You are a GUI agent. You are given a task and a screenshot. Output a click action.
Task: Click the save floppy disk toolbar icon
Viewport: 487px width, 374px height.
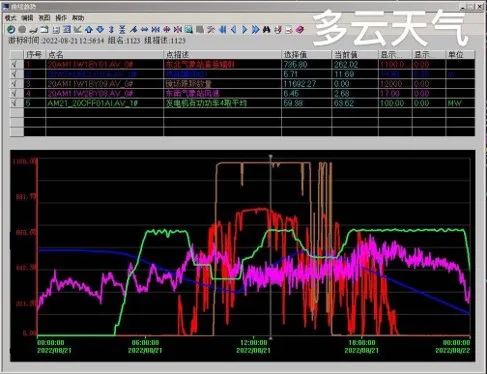pos(56,30)
